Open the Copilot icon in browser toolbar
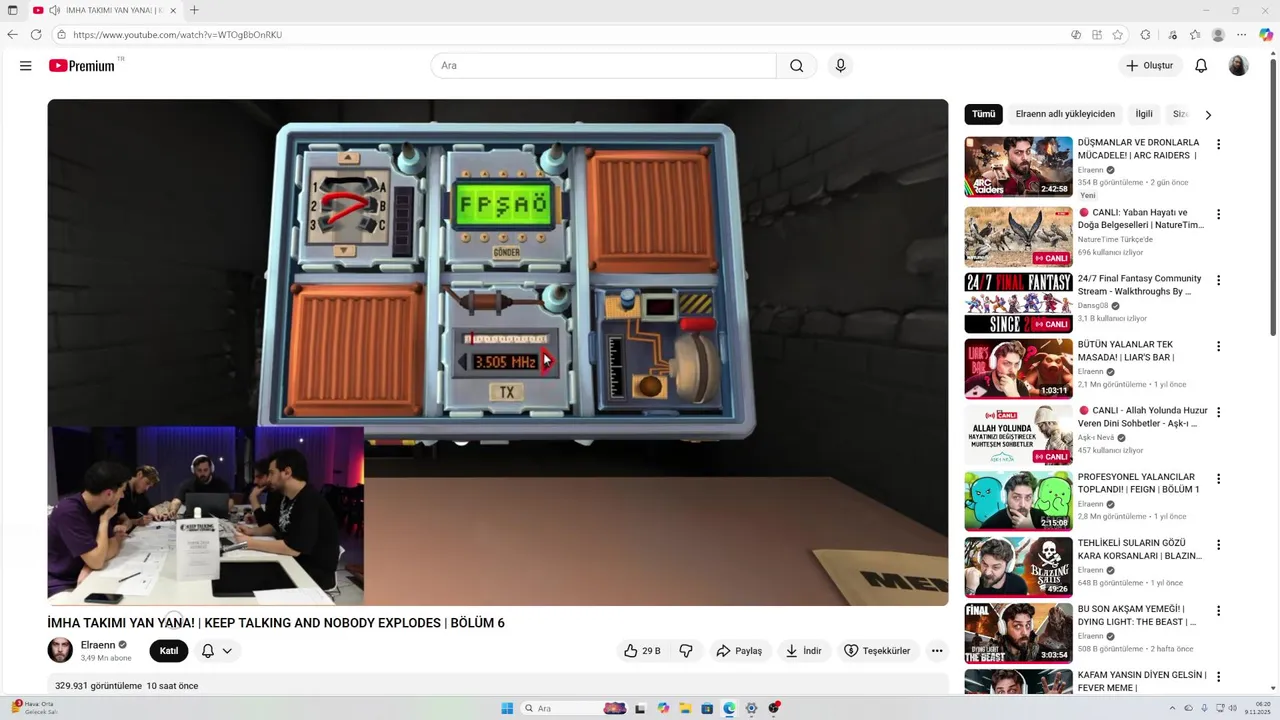The height and width of the screenshot is (720, 1280). pos(1266,34)
